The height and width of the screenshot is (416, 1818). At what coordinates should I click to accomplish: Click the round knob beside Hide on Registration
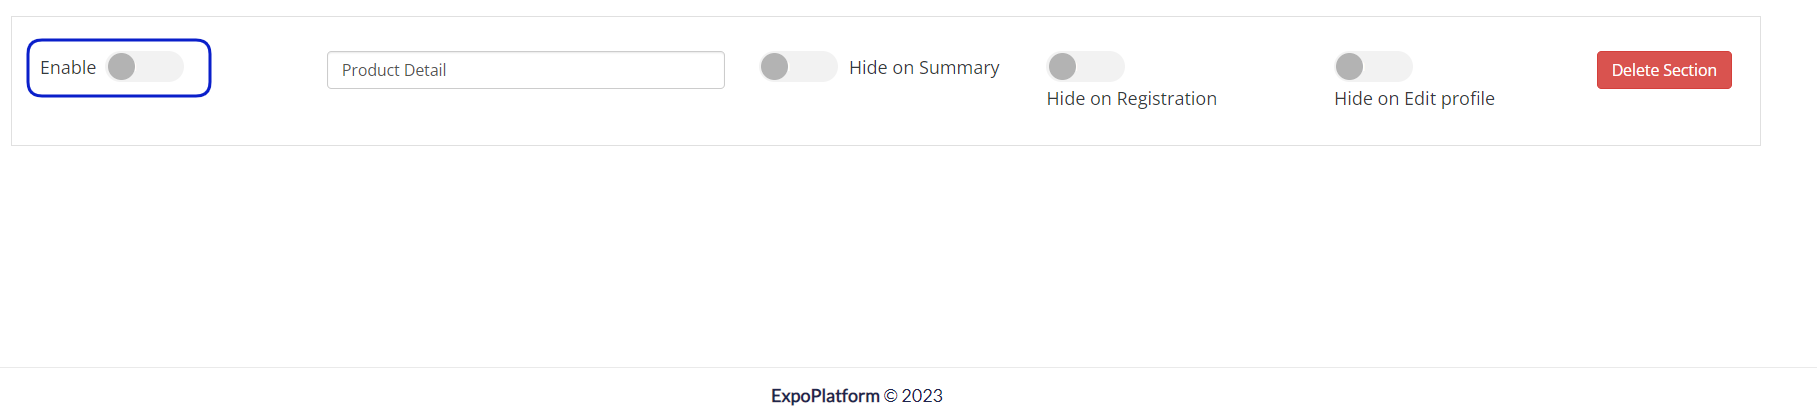point(1063,67)
